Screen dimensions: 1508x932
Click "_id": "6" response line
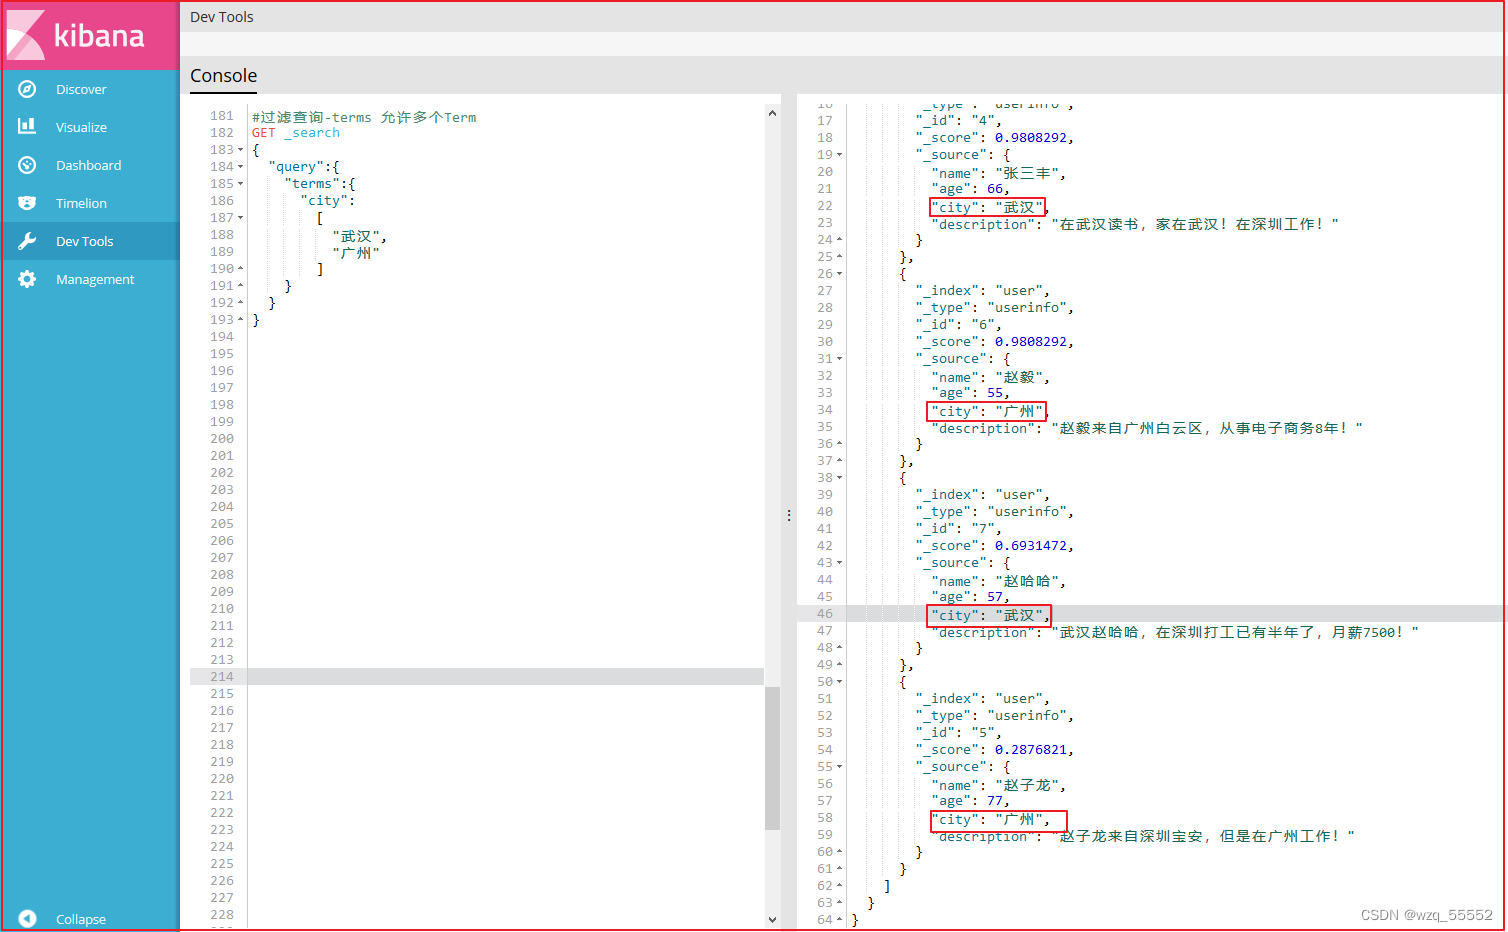(958, 325)
